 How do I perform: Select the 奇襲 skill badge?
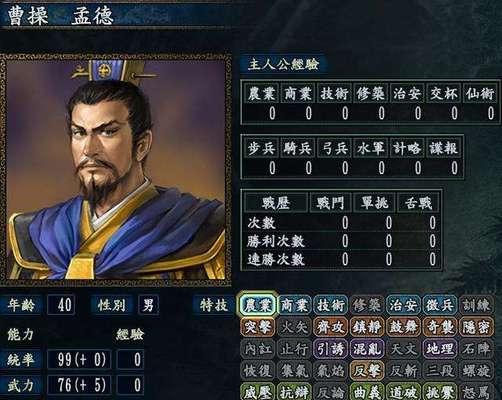click(x=440, y=327)
